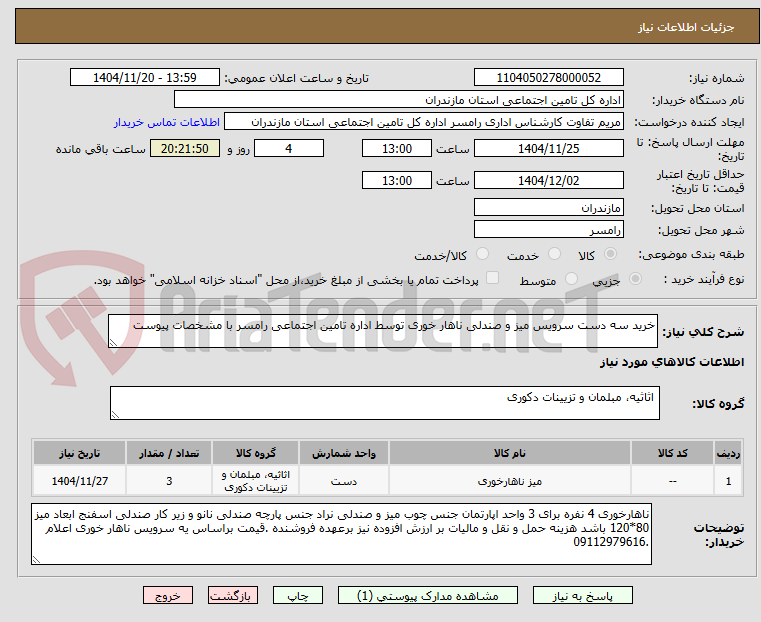
Task: Click the پاسخ به نیاز button
Action: [582, 595]
